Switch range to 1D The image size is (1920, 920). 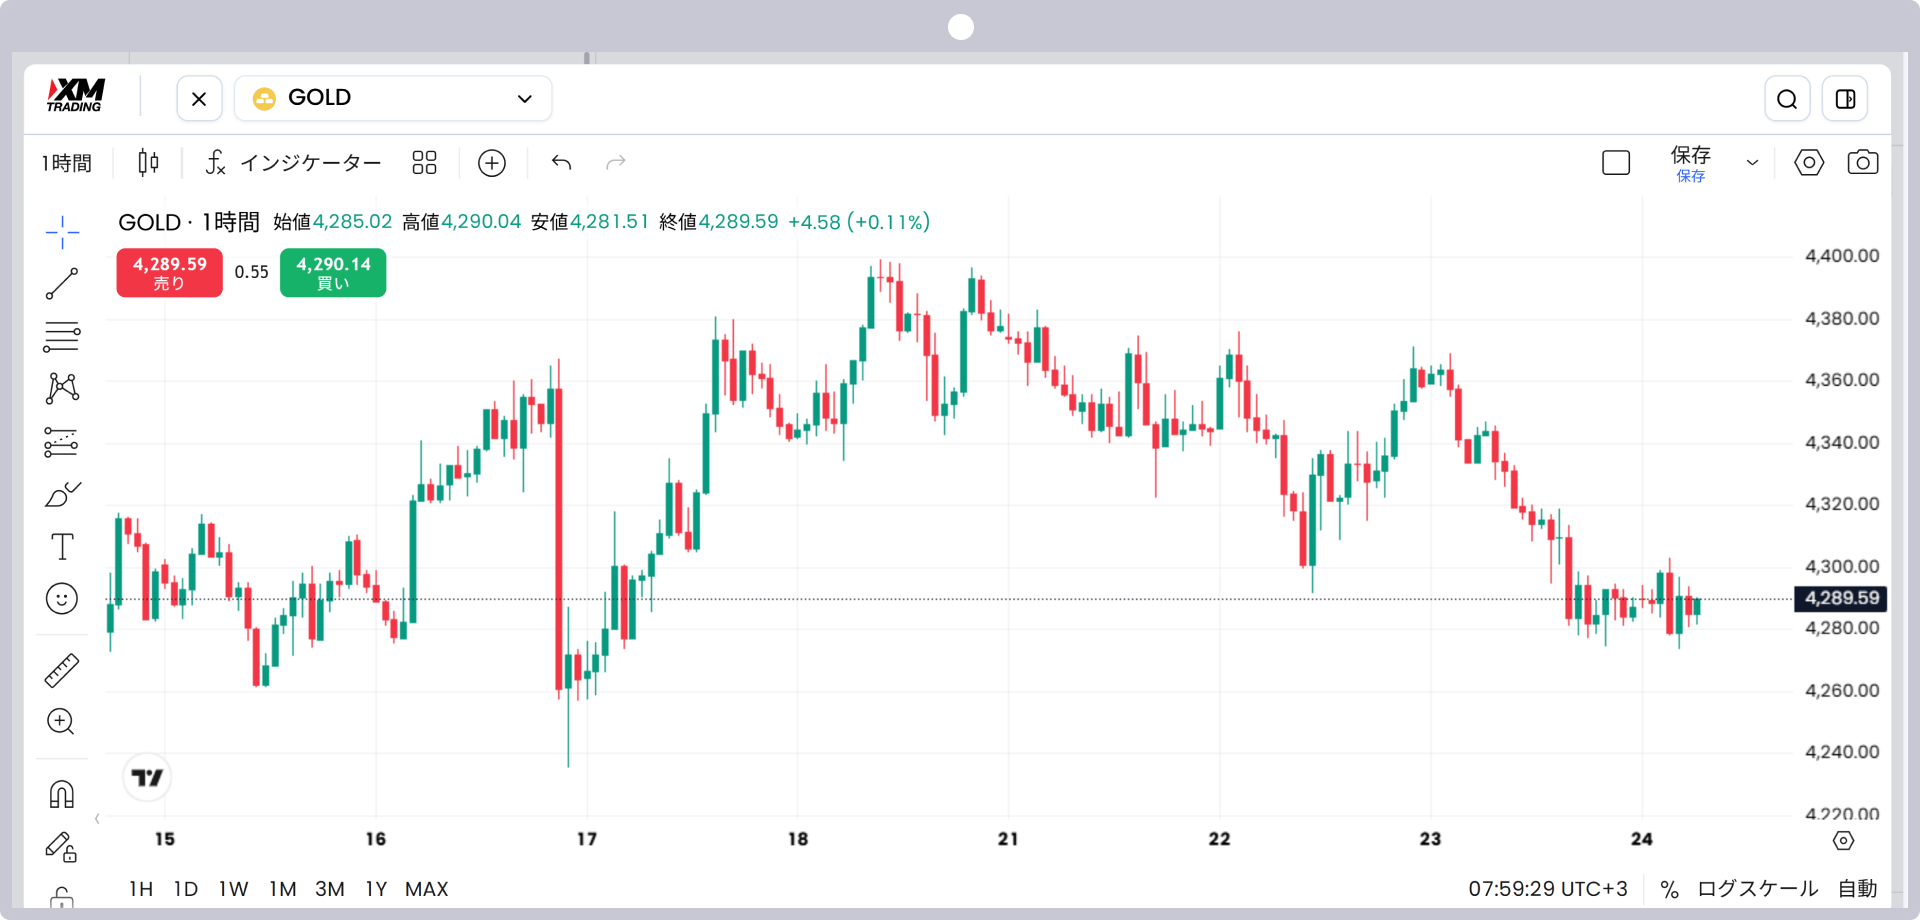(x=186, y=889)
